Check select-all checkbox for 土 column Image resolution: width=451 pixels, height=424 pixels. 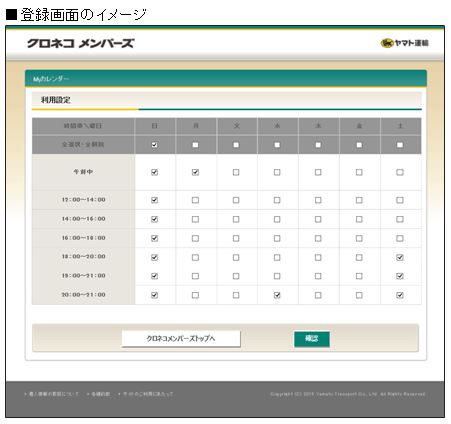click(x=400, y=145)
